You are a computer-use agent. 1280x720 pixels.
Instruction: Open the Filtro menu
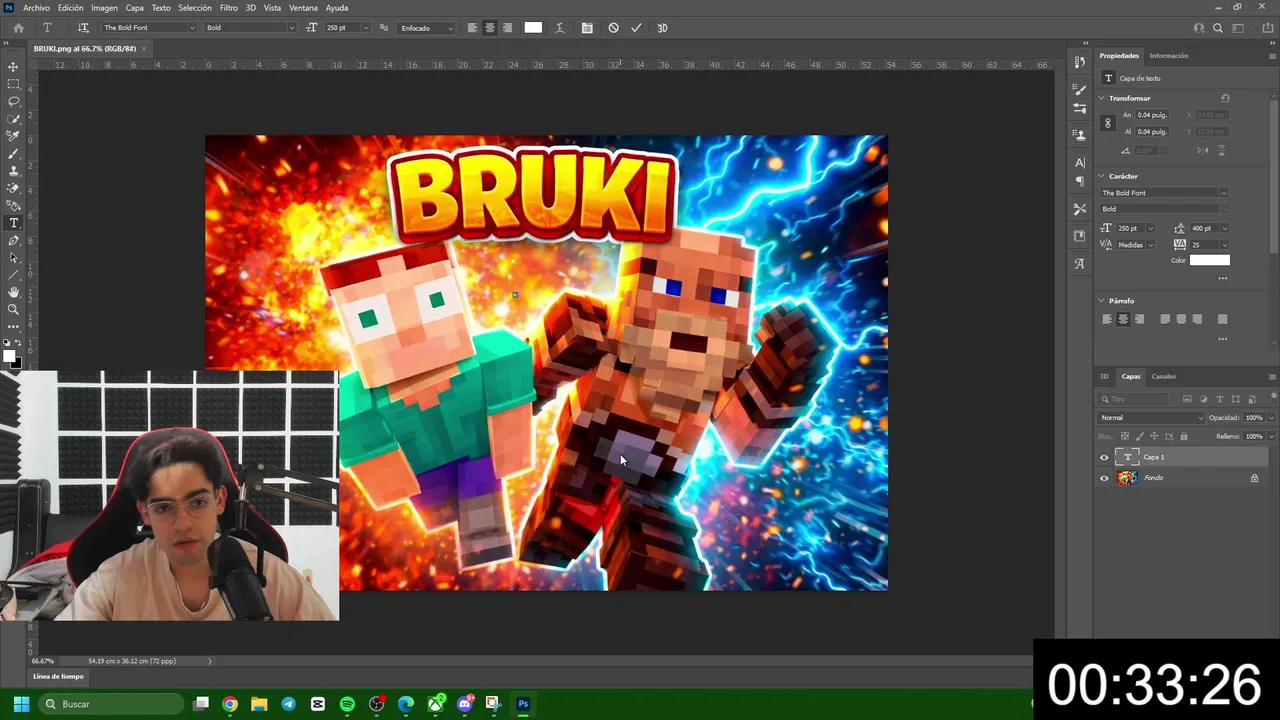pyautogui.click(x=229, y=8)
